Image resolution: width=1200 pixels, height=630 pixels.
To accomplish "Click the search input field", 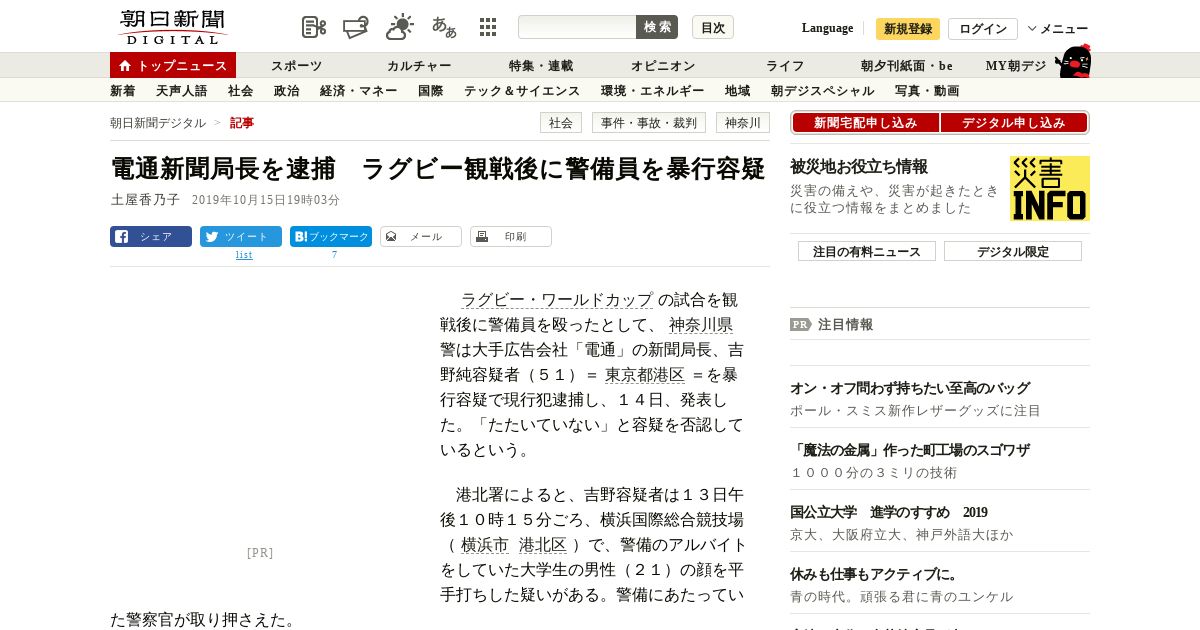I will [577, 27].
